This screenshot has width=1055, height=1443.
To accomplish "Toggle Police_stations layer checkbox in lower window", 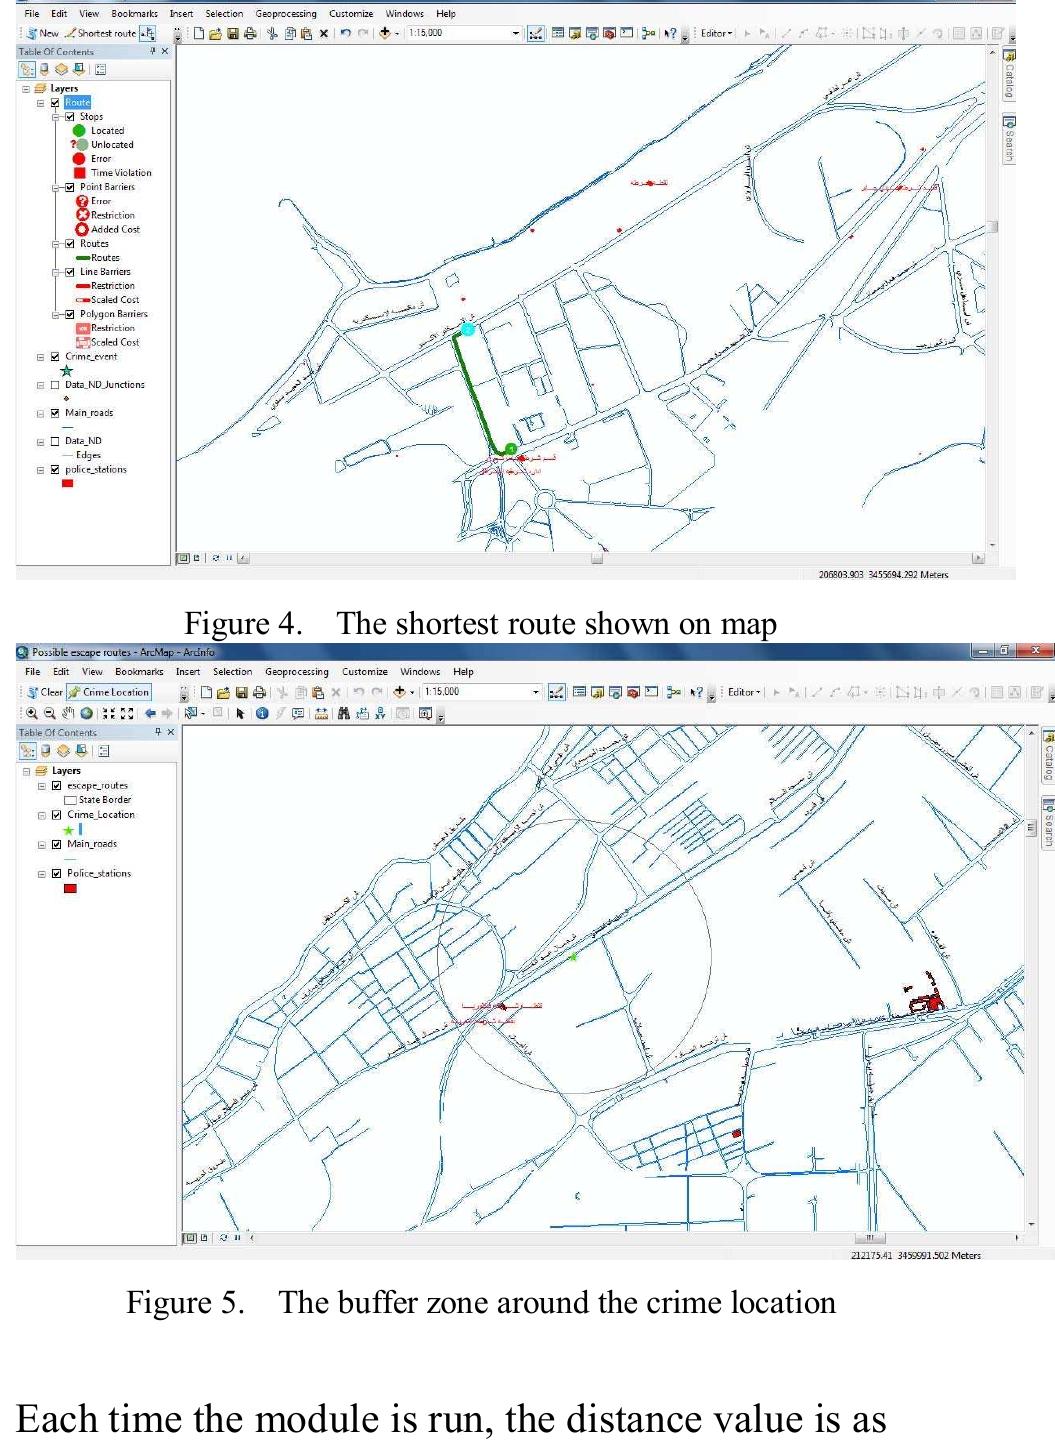I will tap(56, 874).
